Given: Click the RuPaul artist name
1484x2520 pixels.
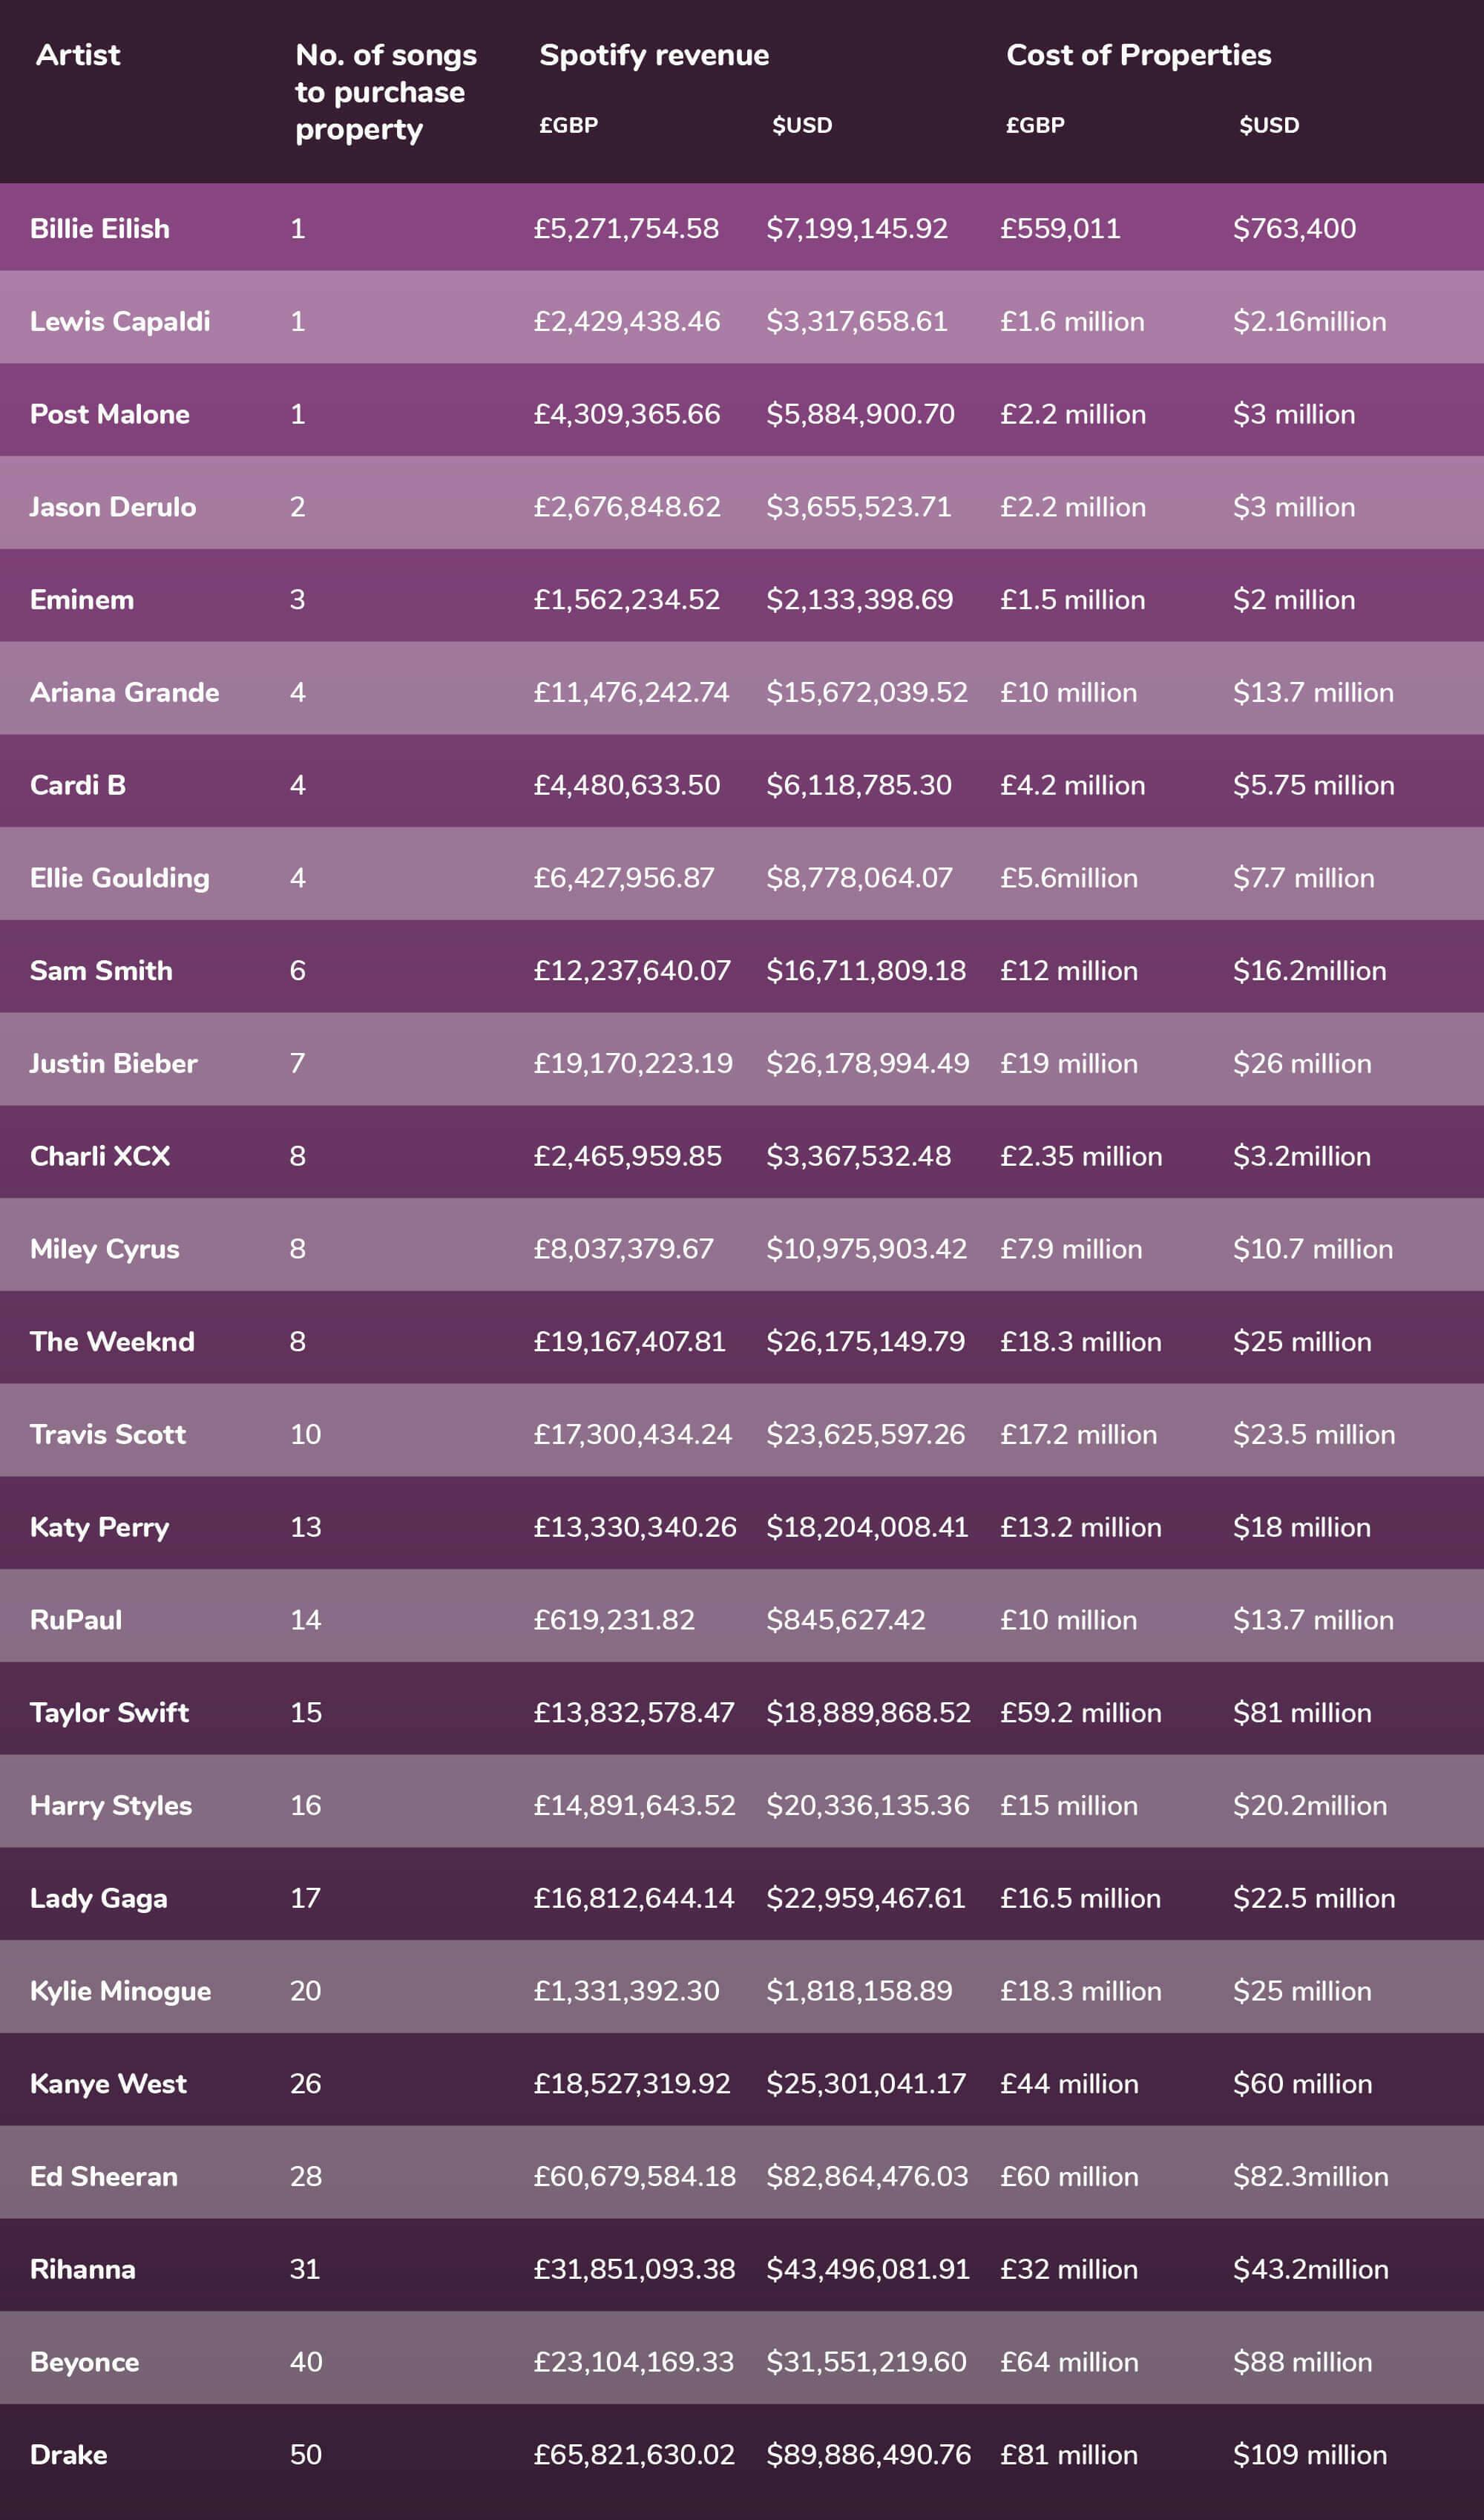Looking at the screenshot, I should 76,1620.
